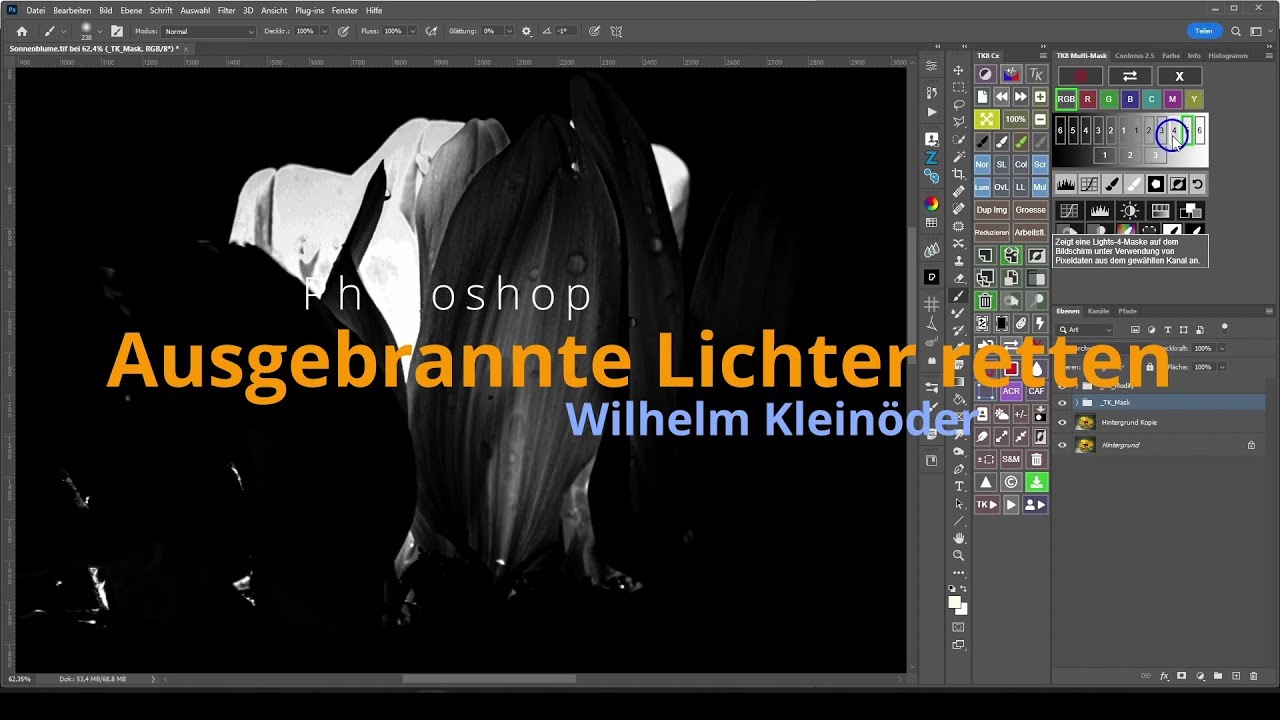
Task: Click the Reduzieren button
Action: [x=992, y=232]
